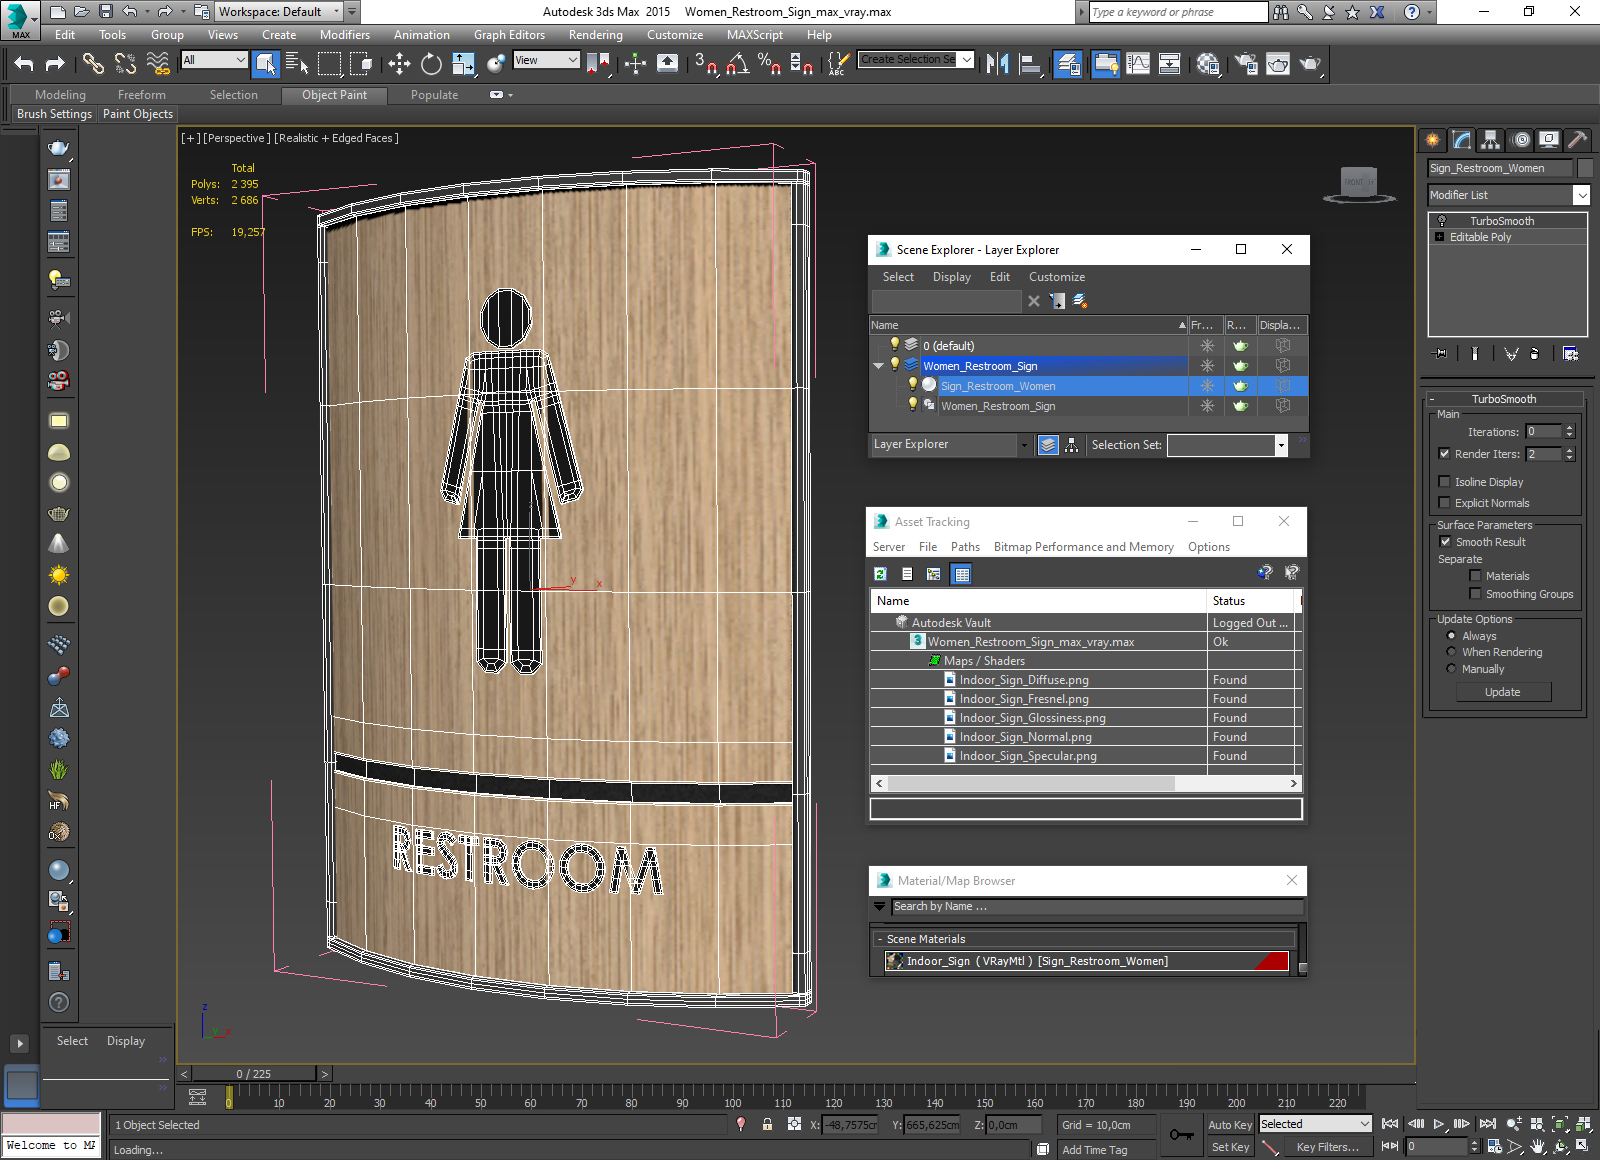This screenshot has width=1600, height=1160.
Task: Toggle visibility bulb of Sign_Restroom_Women
Action: 913,385
